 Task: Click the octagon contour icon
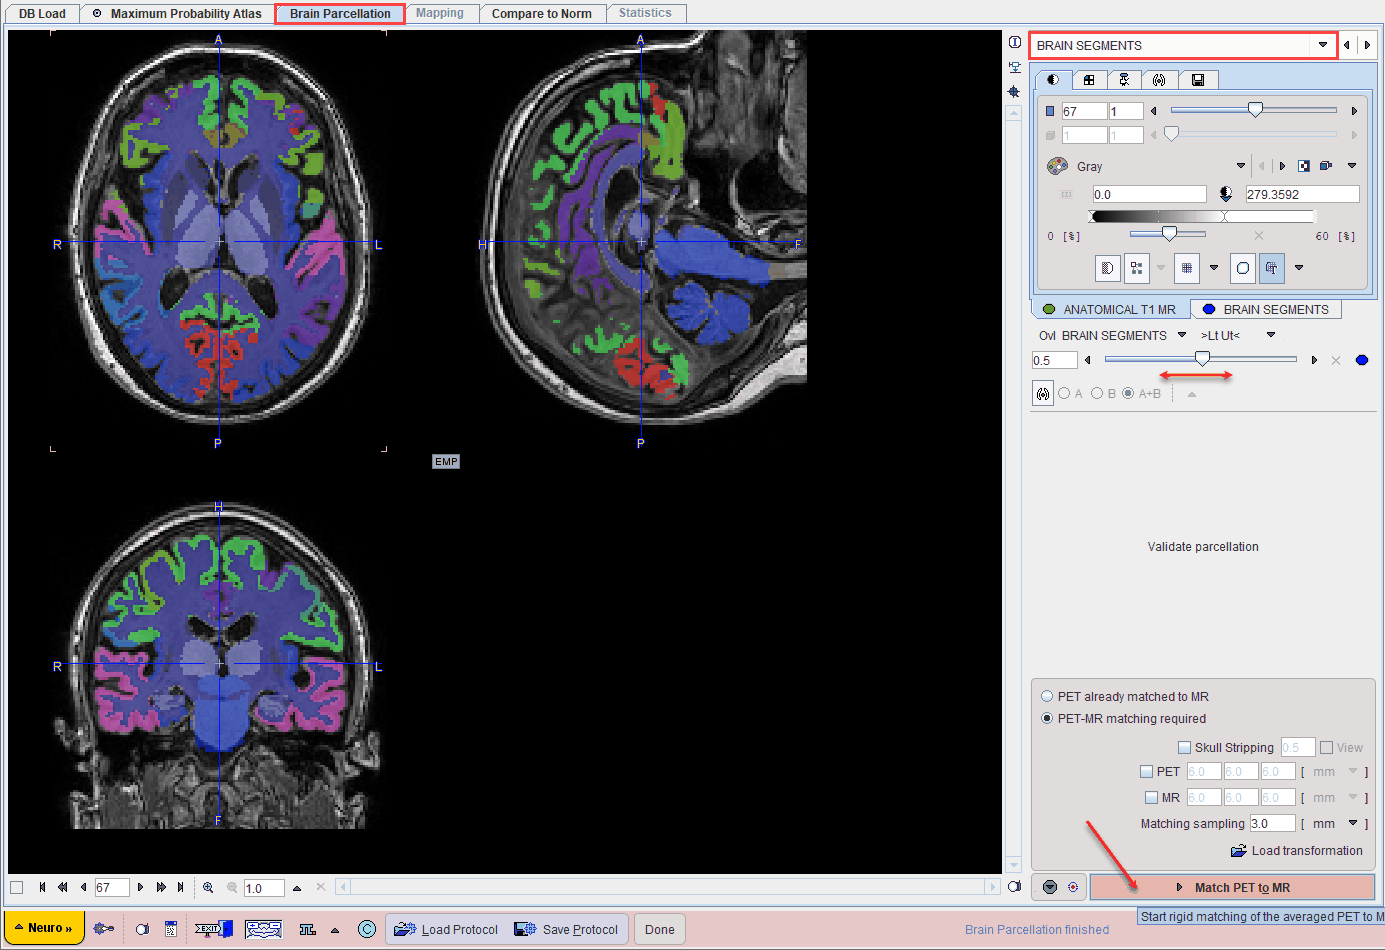(1243, 268)
